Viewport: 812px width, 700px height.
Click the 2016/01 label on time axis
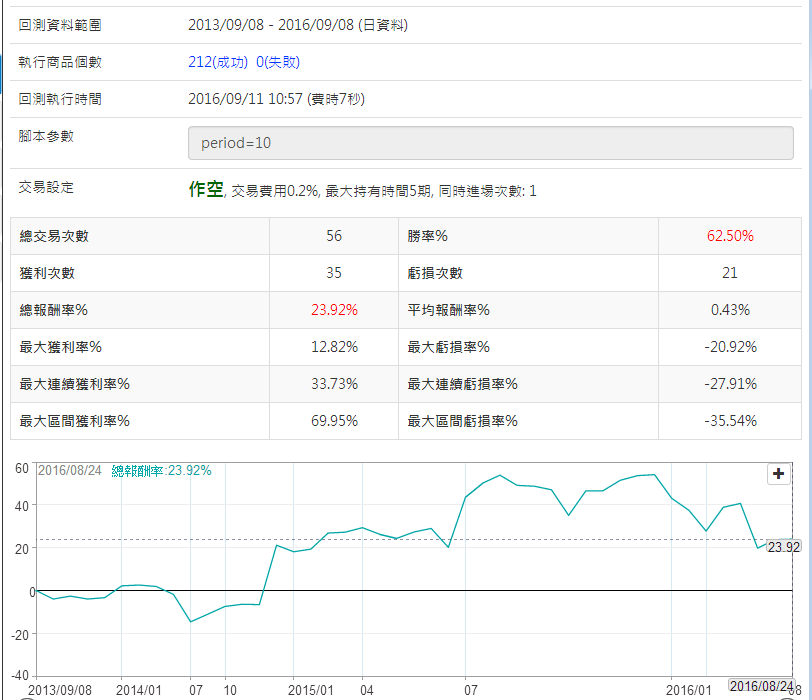[x=688, y=690]
